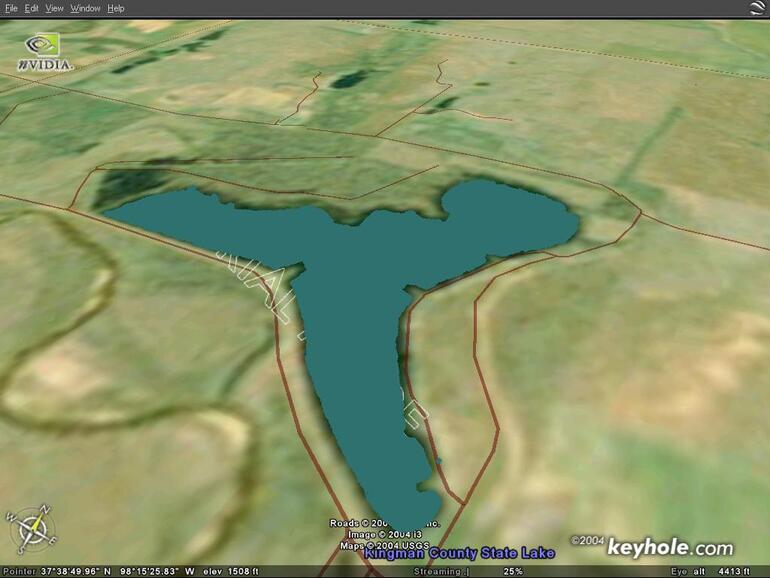770x578 pixels.
Task: Click the Eye alt 4413 ft readout
Action: coord(710,572)
